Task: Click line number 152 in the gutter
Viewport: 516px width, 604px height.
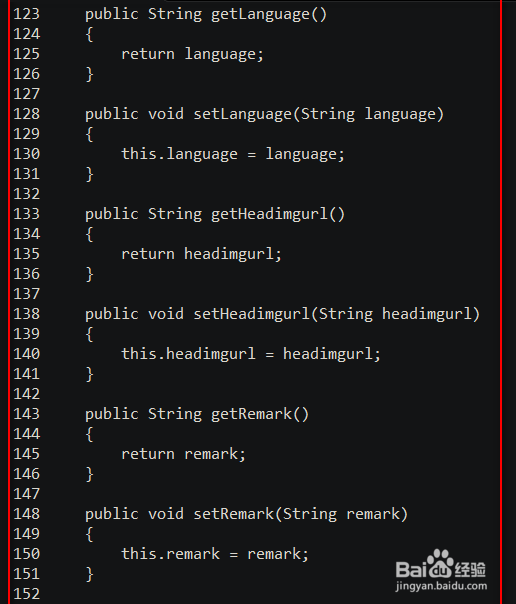Action: [x=26, y=594]
